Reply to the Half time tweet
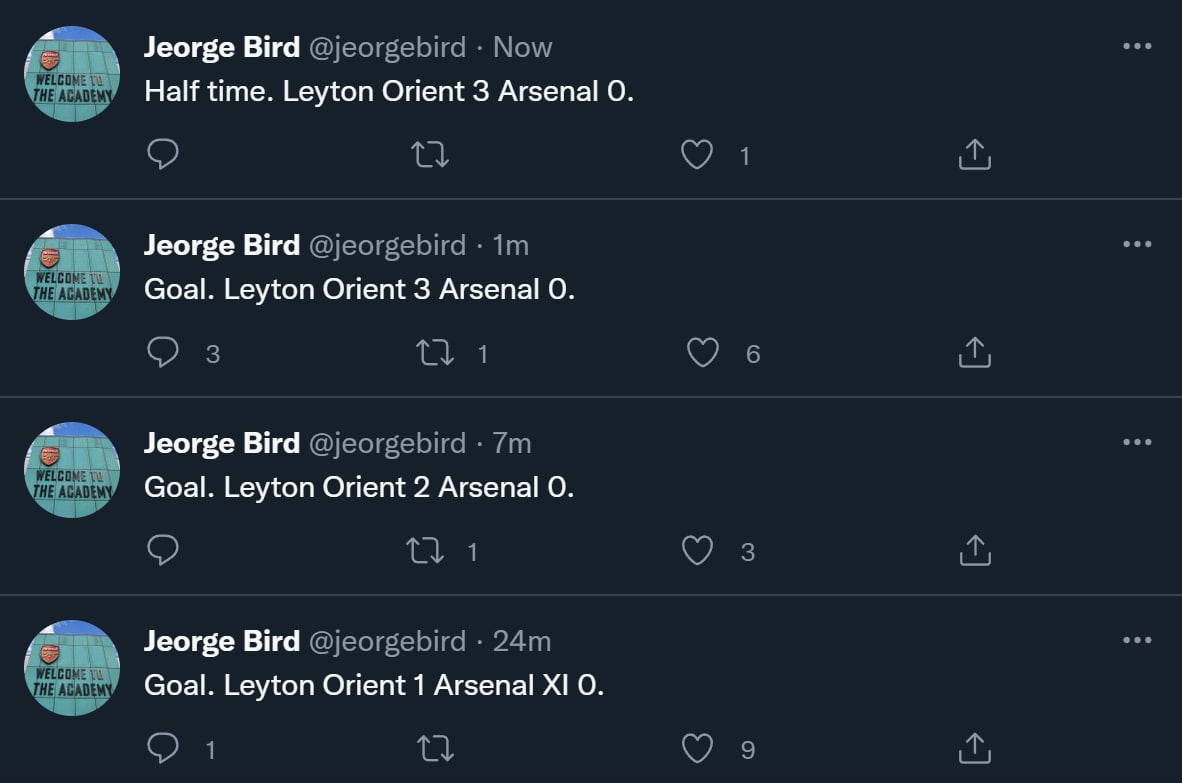Viewport: 1182px width, 783px height. (x=163, y=154)
